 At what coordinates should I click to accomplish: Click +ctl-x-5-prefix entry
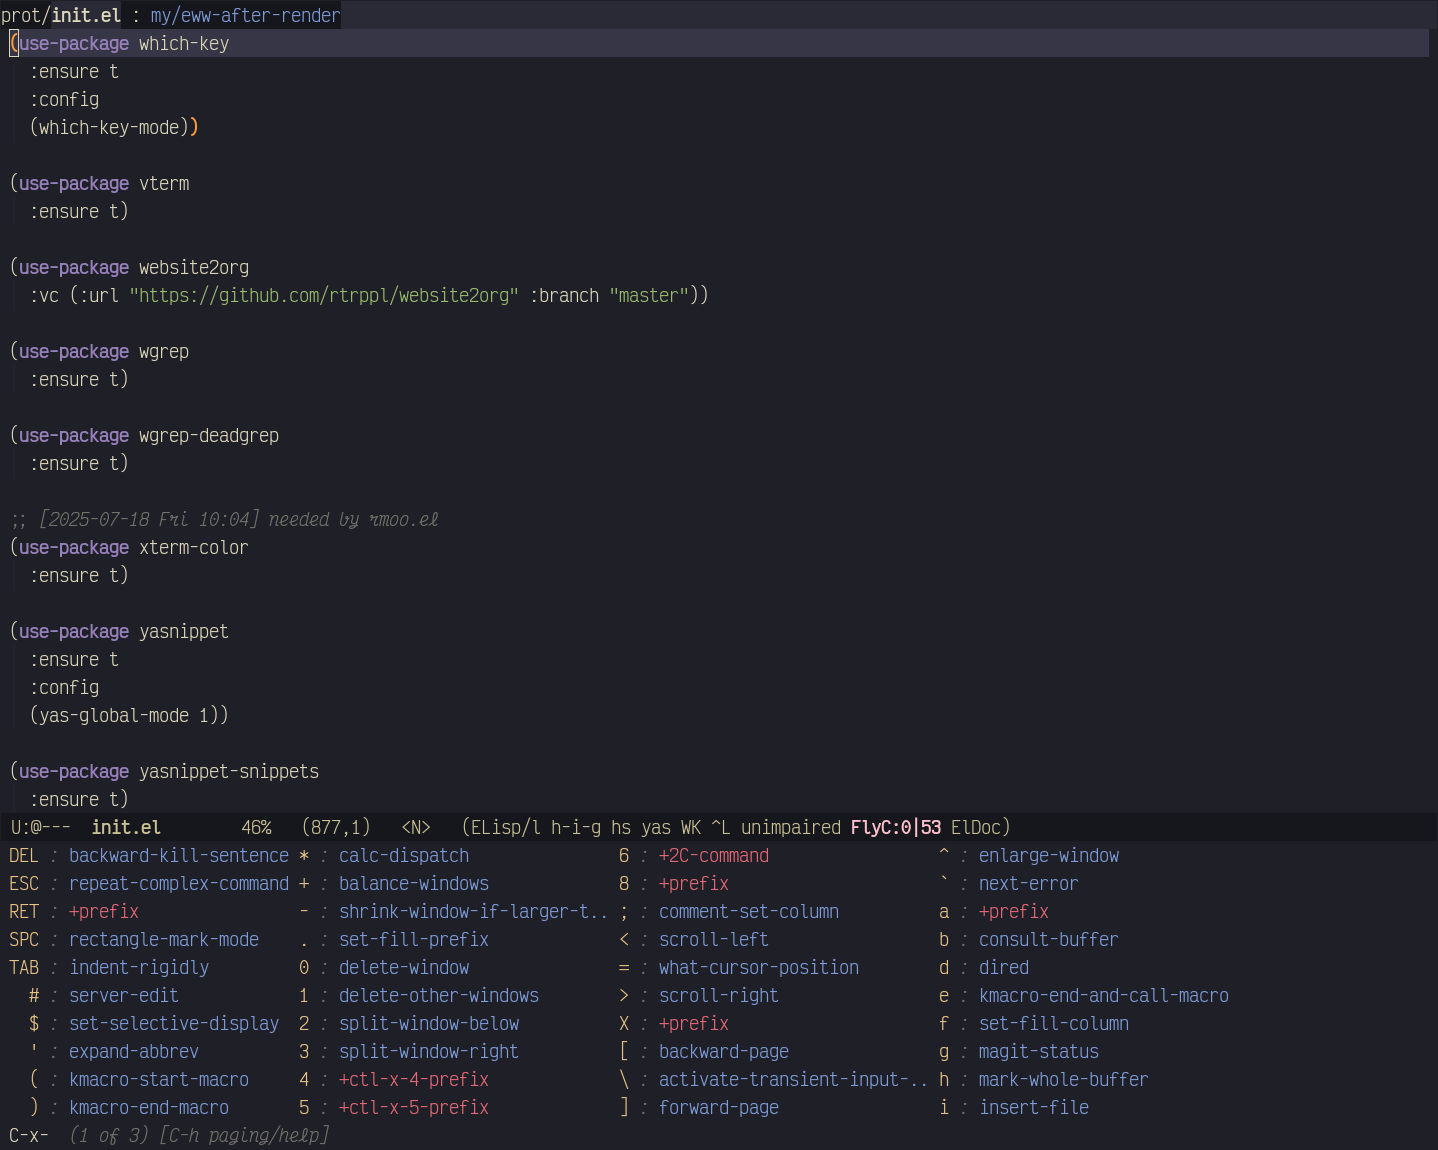(414, 1107)
